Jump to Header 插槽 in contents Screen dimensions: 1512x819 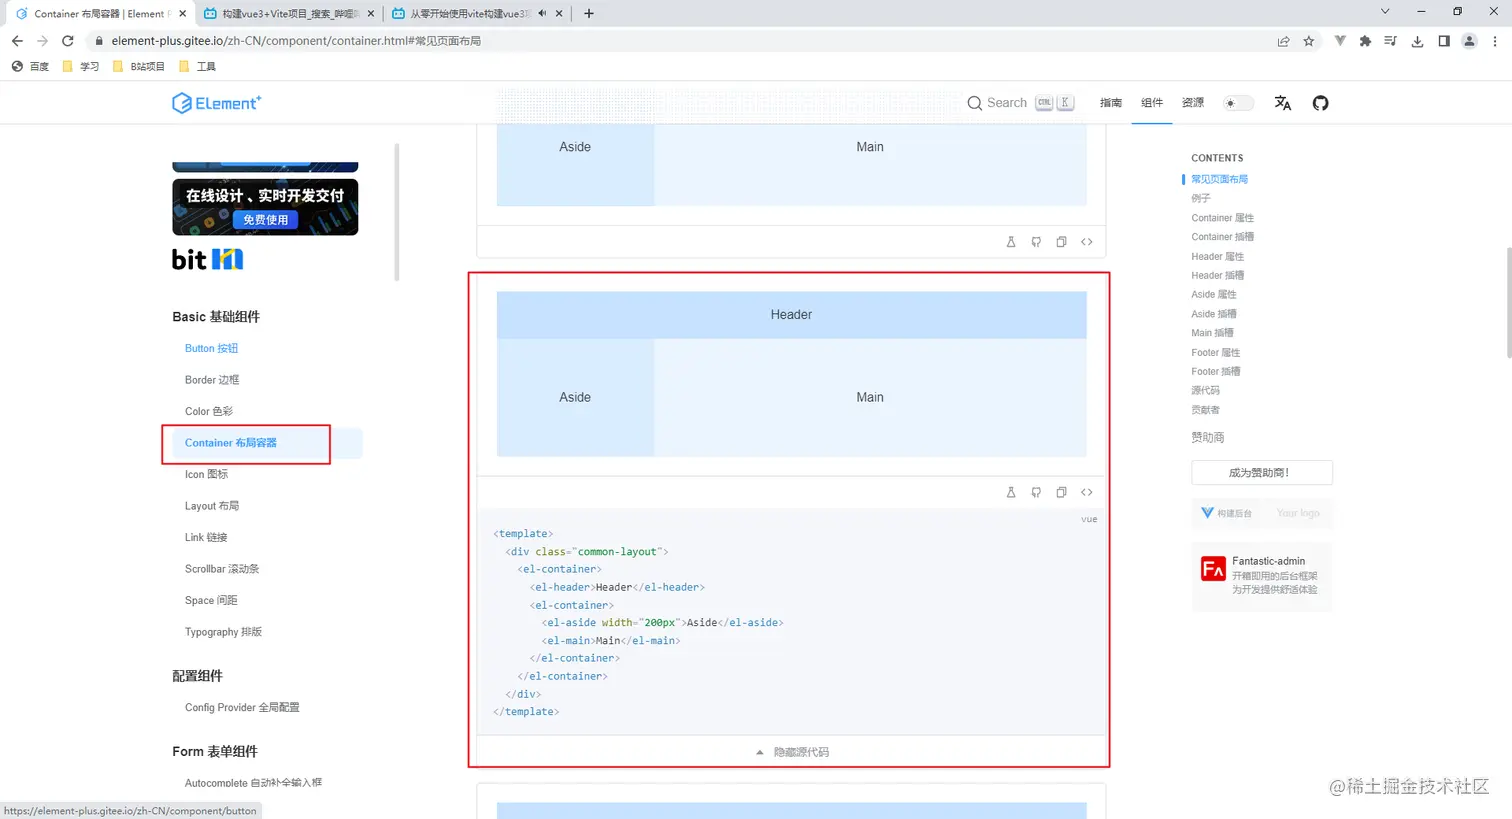pyautogui.click(x=1218, y=275)
